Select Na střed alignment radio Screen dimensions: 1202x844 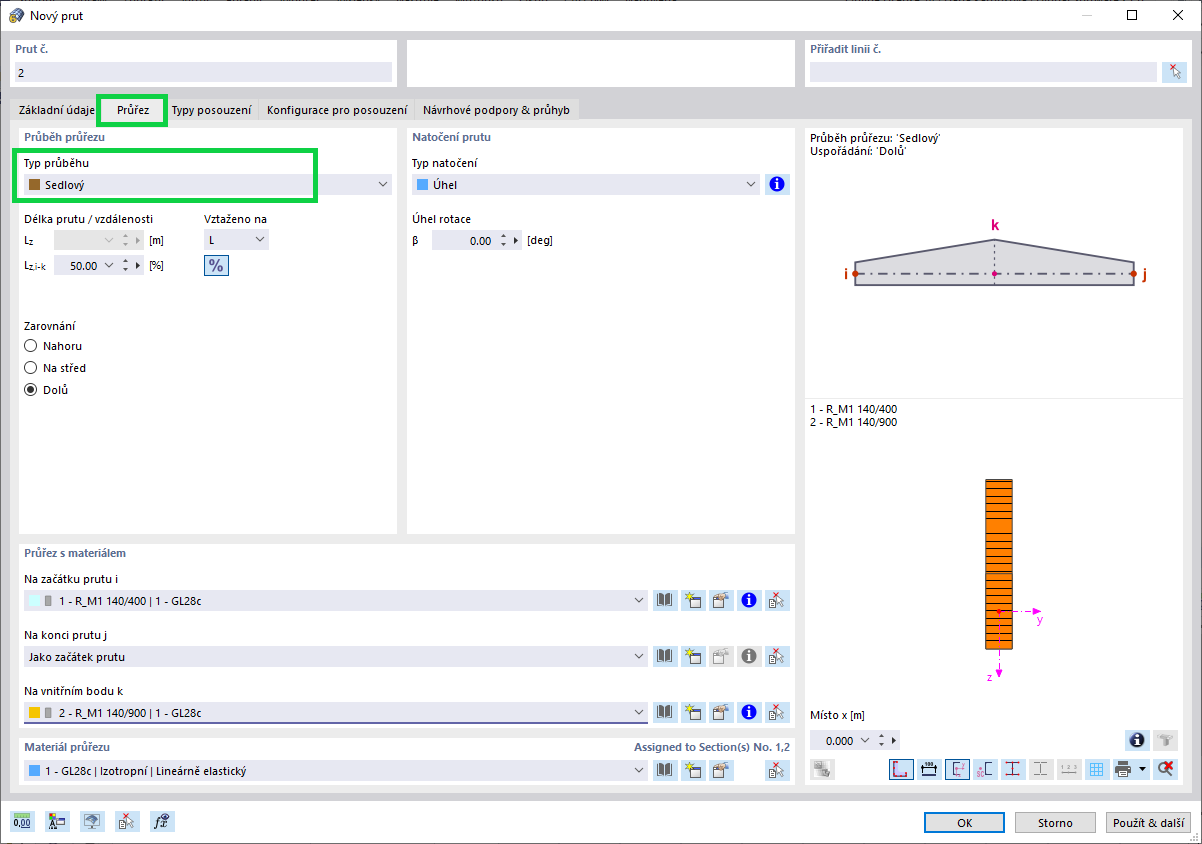tap(31, 368)
